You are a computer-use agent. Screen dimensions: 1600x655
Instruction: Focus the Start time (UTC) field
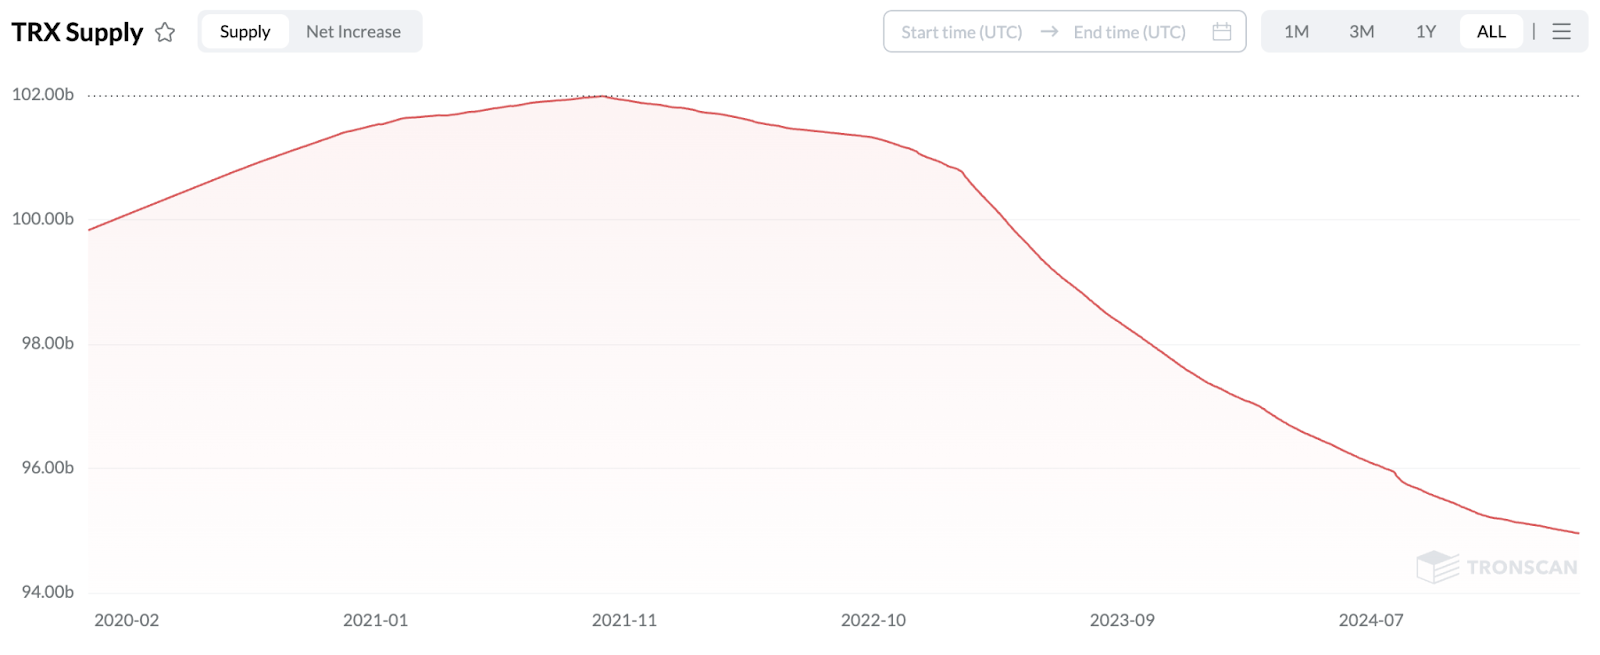pos(961,32)
